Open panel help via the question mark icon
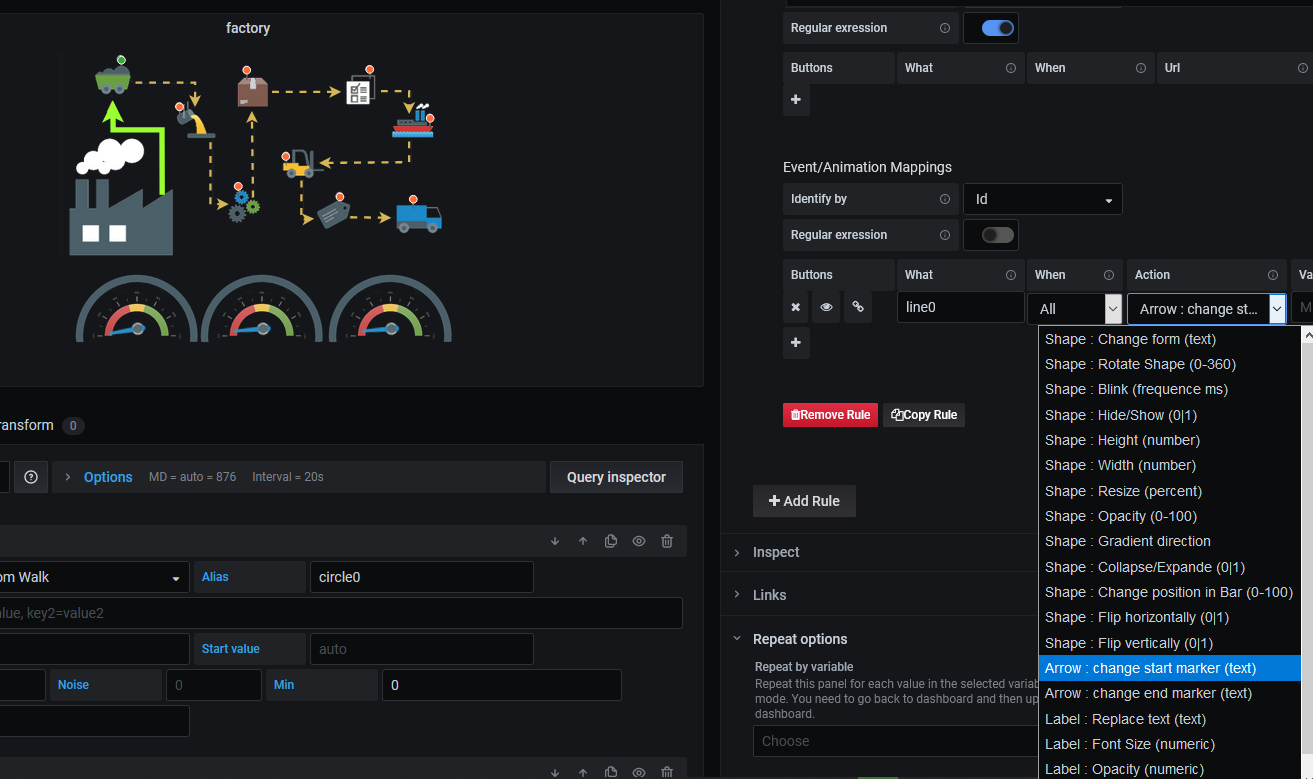 [30, 477]
